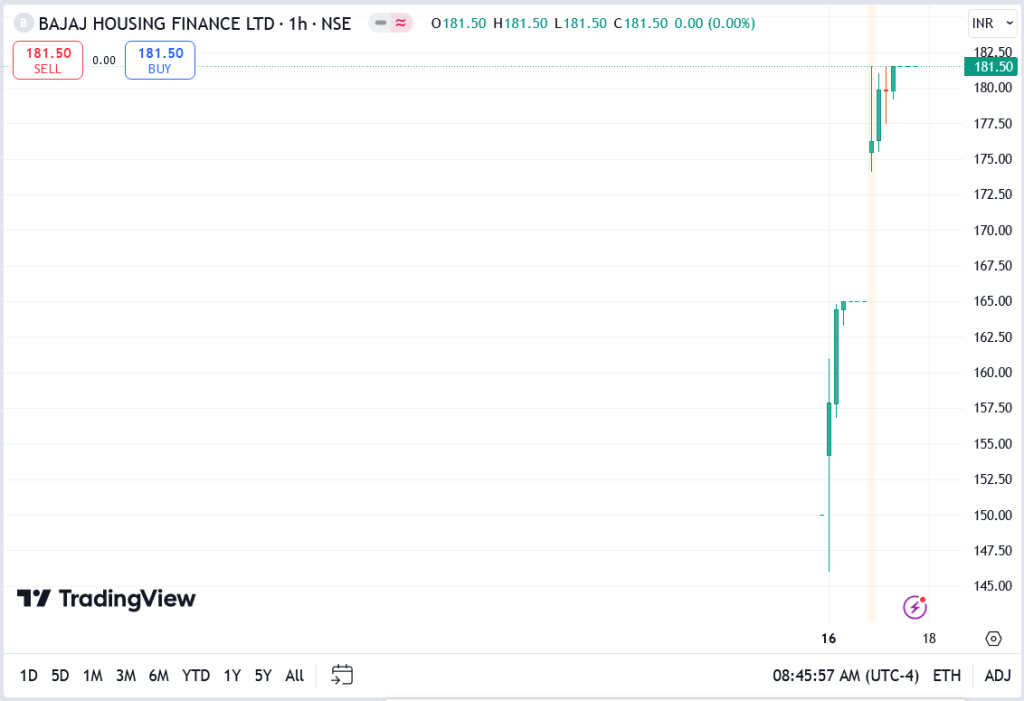Viewport: 1024px width, 701px height.
Task: Select the 1D date range
Action: click(x=29, y=676)
